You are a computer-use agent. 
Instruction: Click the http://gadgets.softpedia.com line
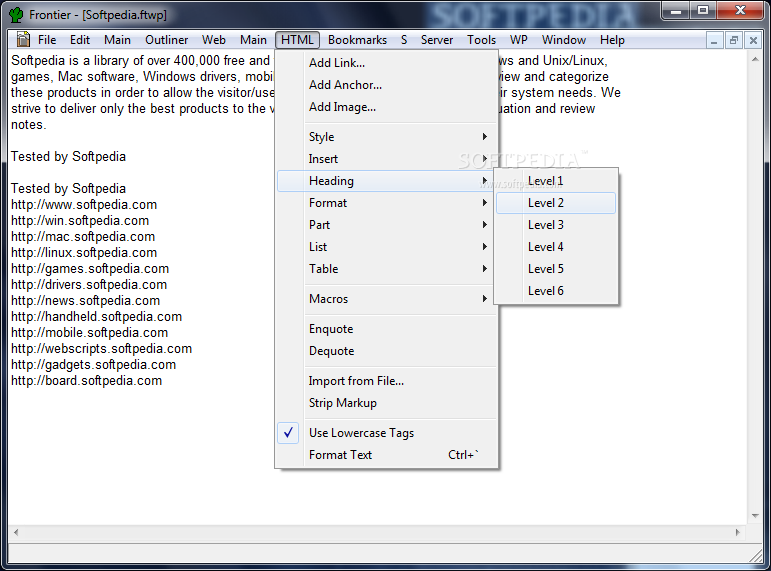[93, 364]
